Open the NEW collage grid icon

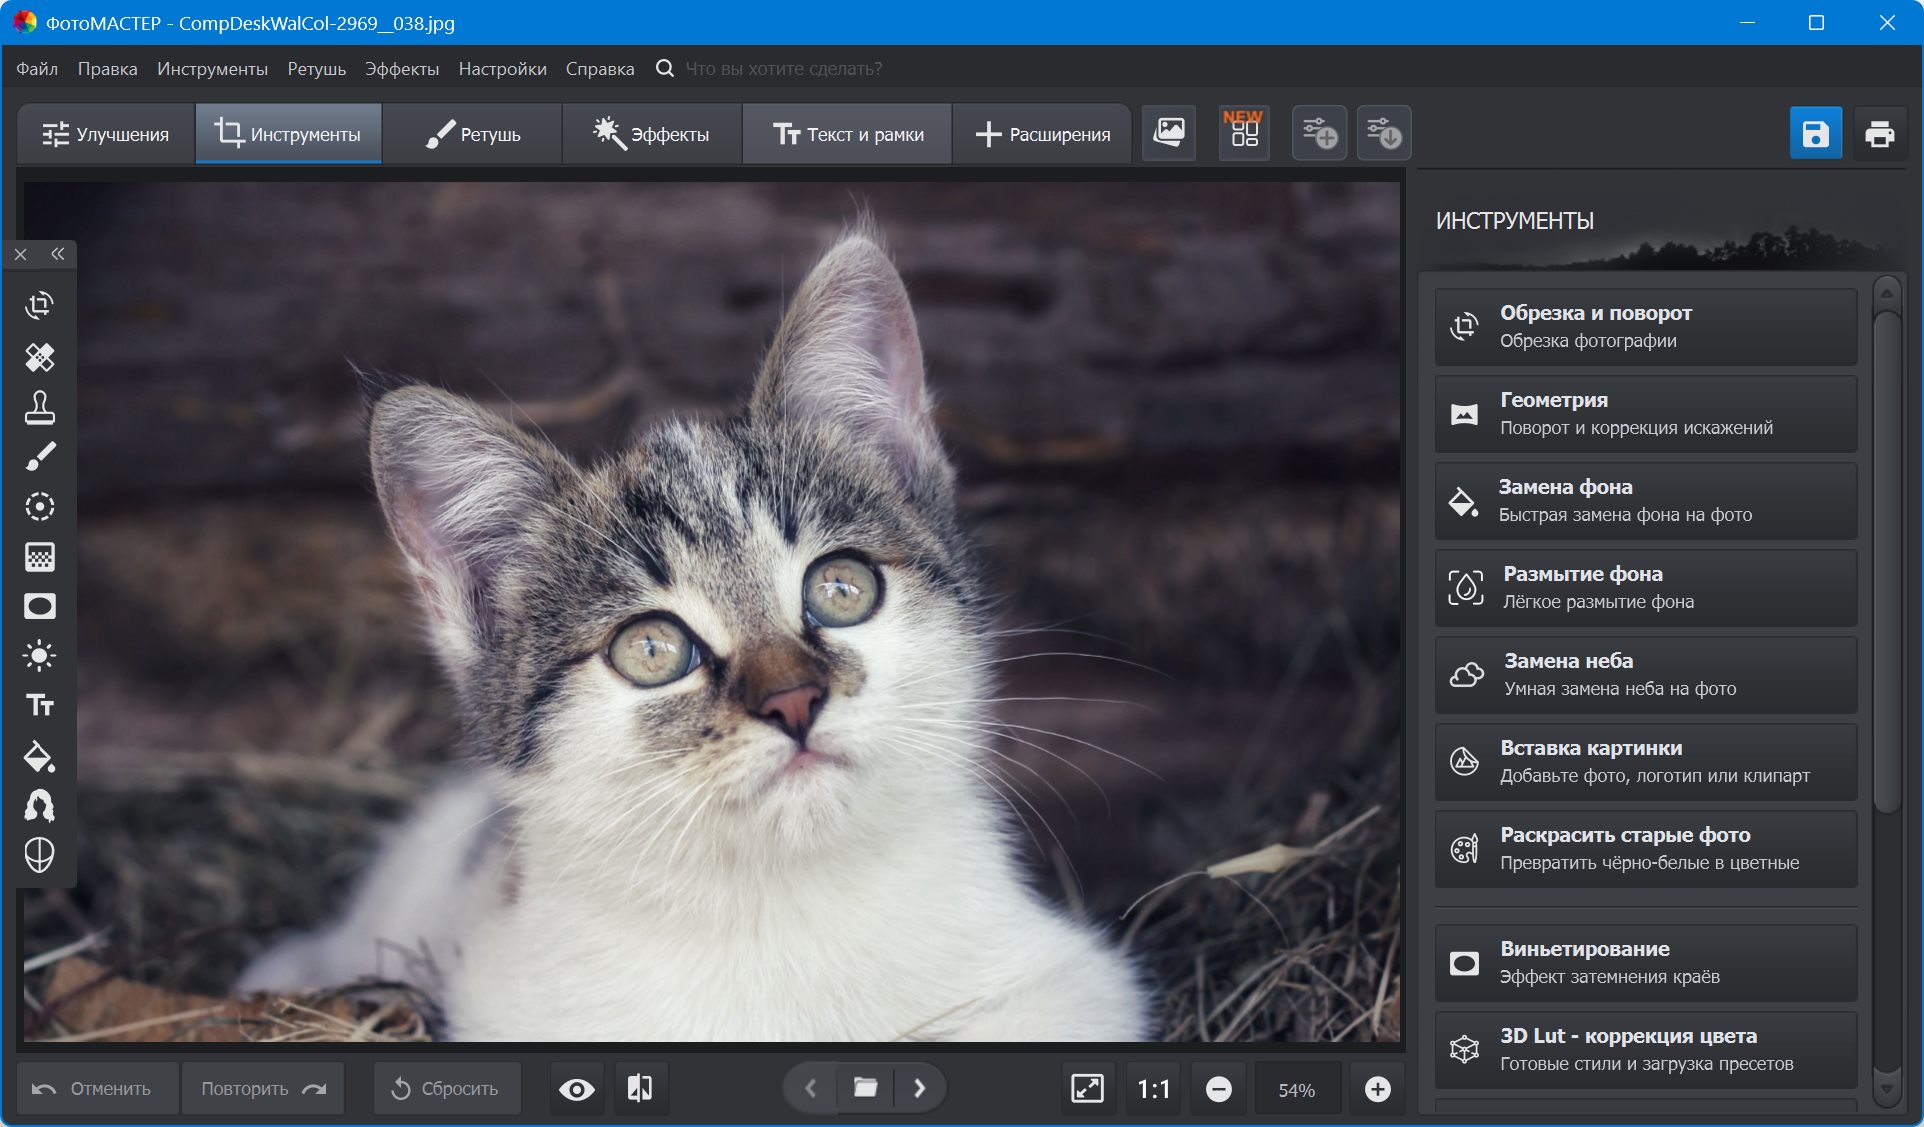tap(1244, 132)
